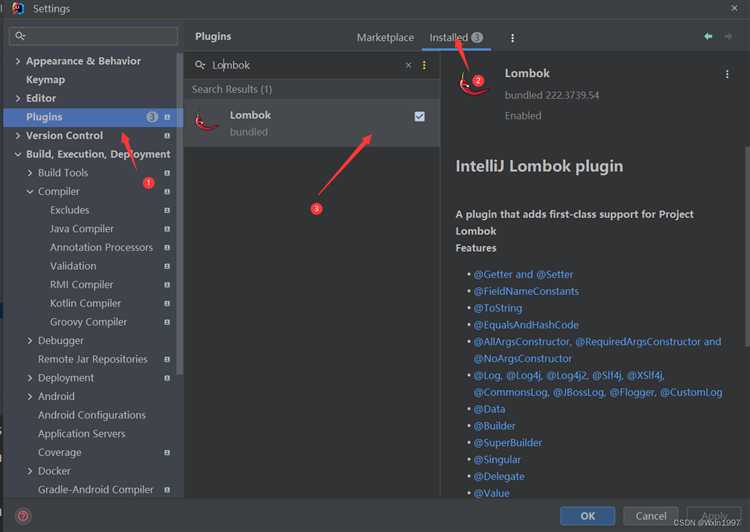Toggle the Lombok plugin enabled checkbox
Viewport: 750px width, 532px height.
[419, 116]
